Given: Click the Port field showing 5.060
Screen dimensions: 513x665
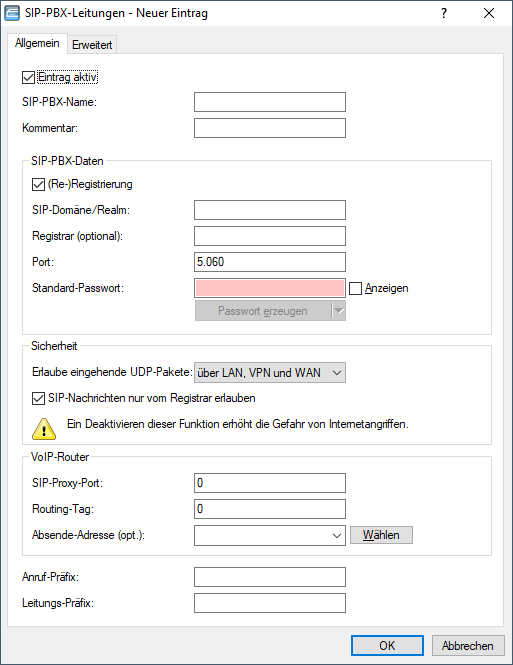Looking at the screenshot, I should (x=270, y=262).
